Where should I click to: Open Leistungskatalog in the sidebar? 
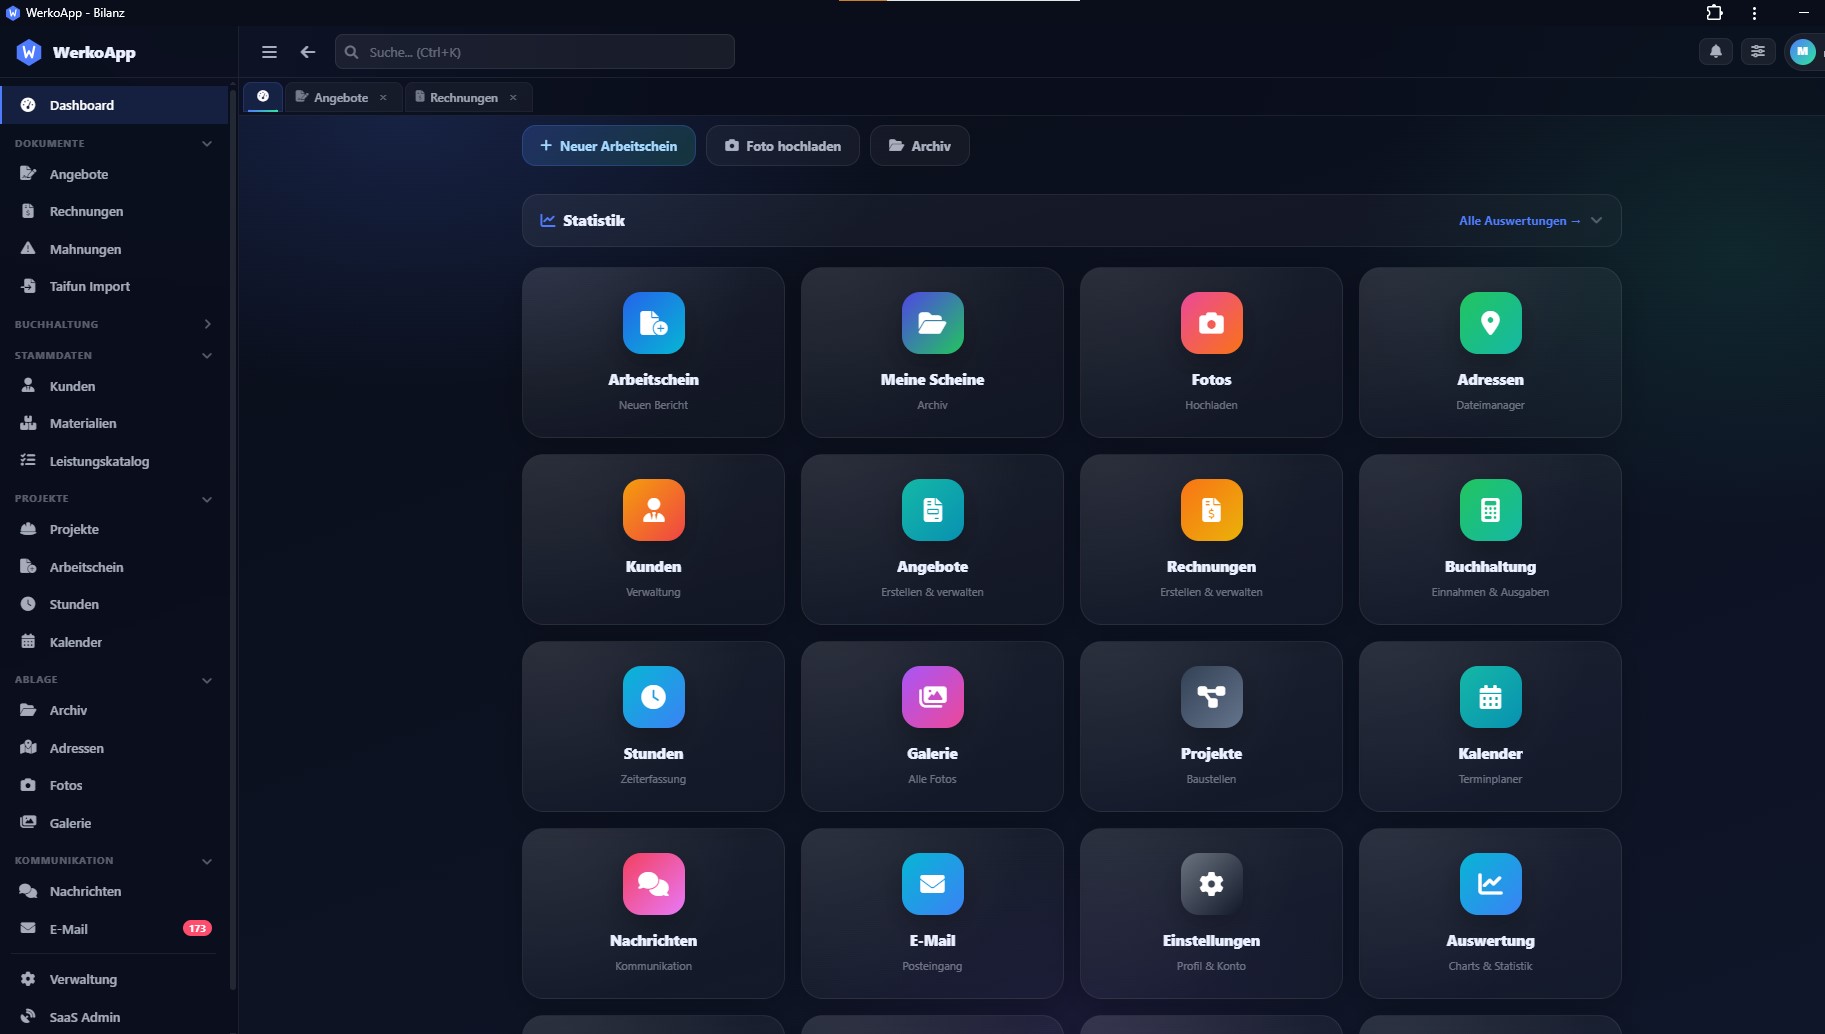[115, 461]
